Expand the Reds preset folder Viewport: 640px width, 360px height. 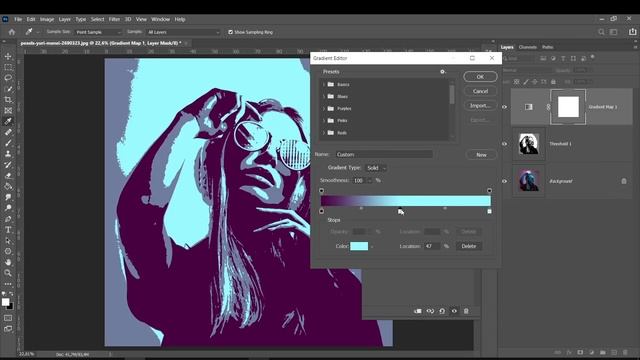[324, 133]
